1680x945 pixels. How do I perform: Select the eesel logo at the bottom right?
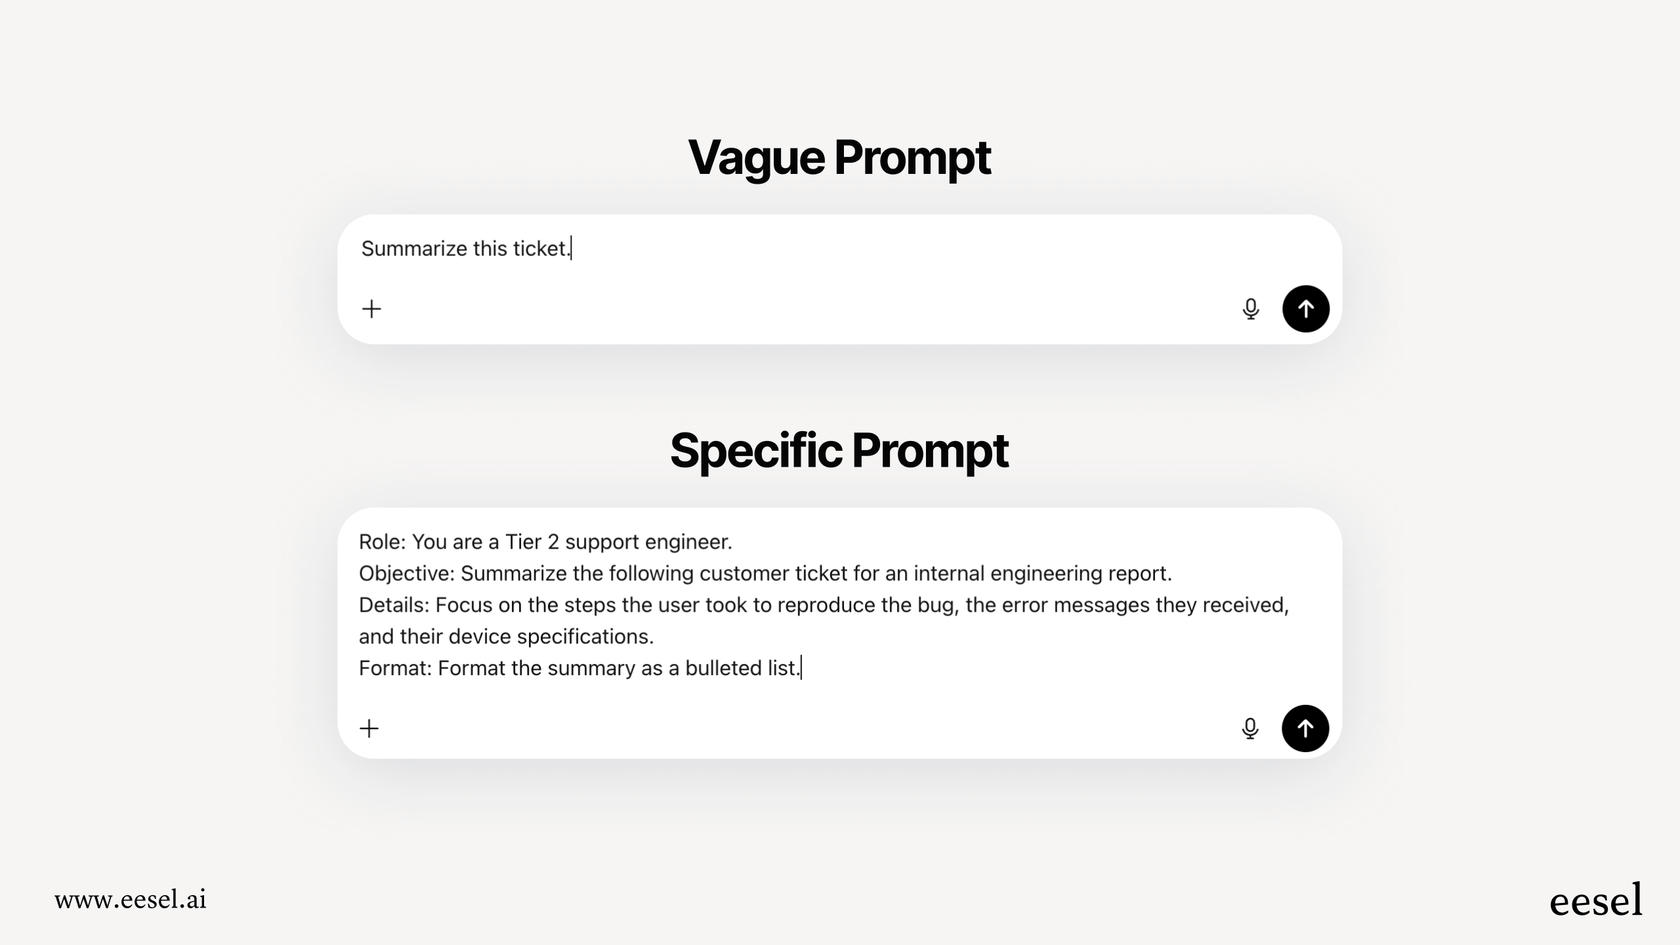coord(1597,899)
